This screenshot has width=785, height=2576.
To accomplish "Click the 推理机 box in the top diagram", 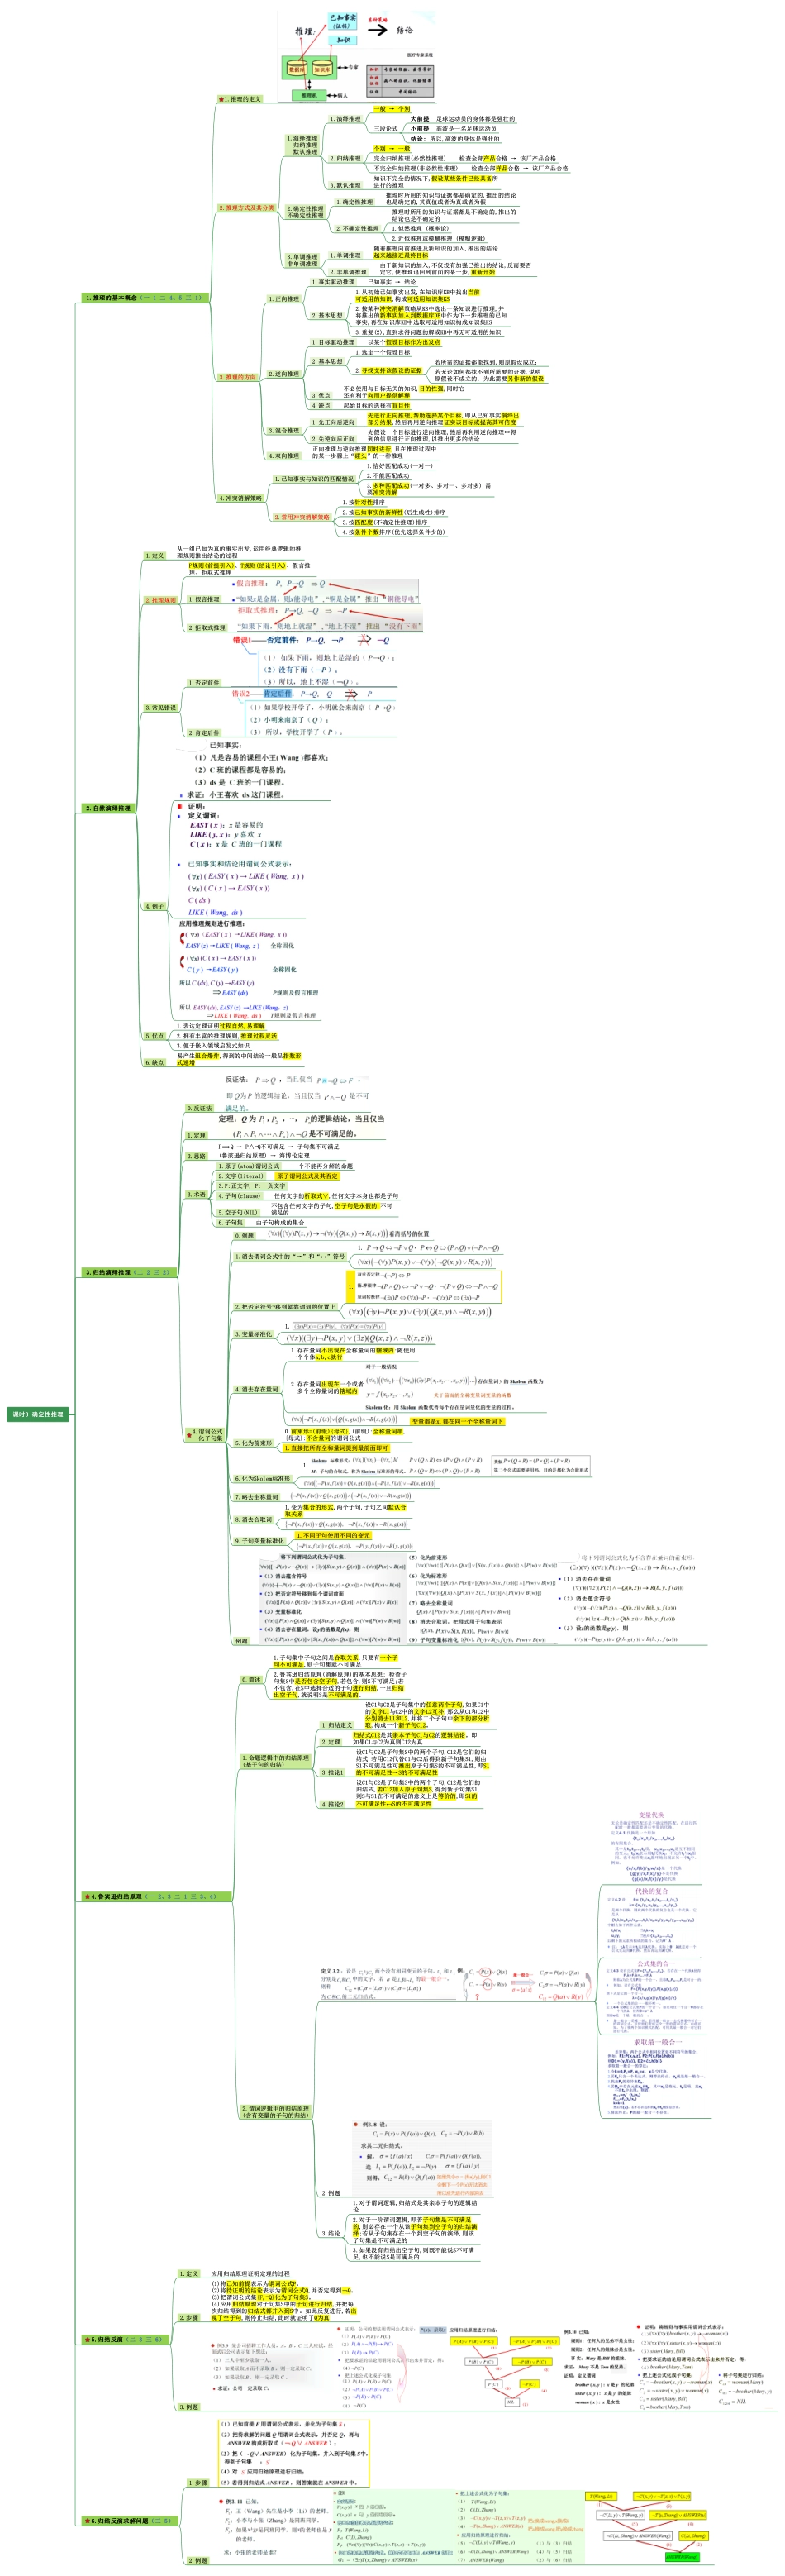I will point(309,95).
